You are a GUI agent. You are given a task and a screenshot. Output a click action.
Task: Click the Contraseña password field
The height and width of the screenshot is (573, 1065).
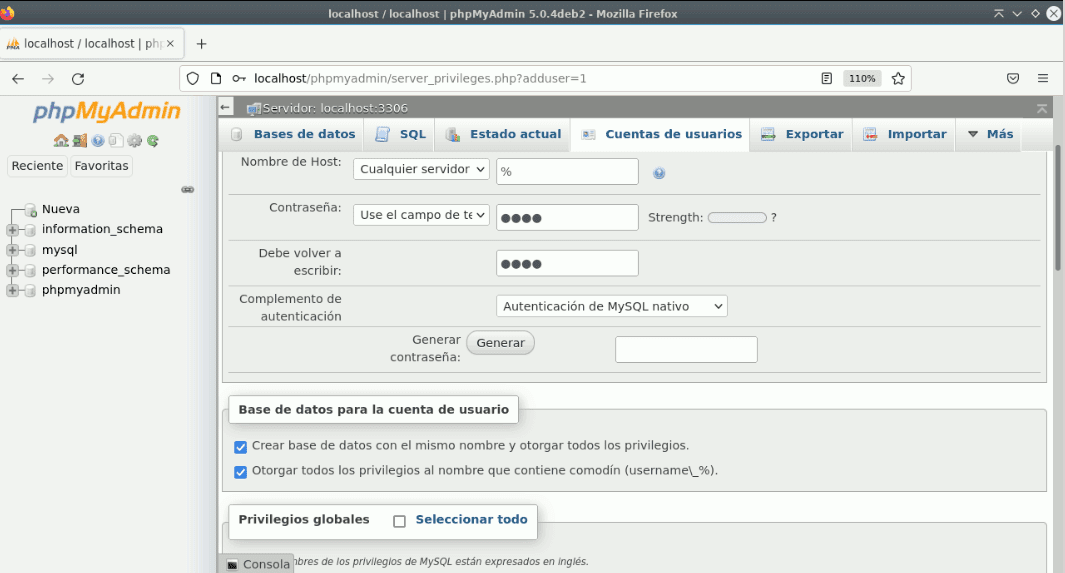tap(567, 217)
